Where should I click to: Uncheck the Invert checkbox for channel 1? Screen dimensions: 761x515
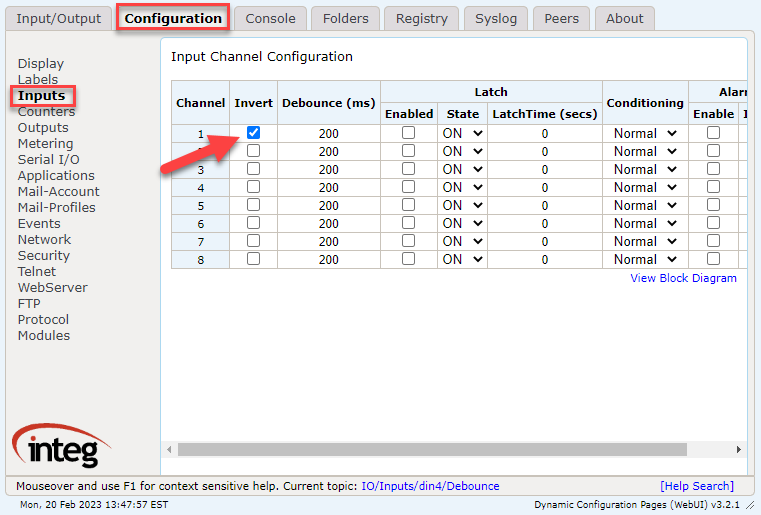click(253, 133)
